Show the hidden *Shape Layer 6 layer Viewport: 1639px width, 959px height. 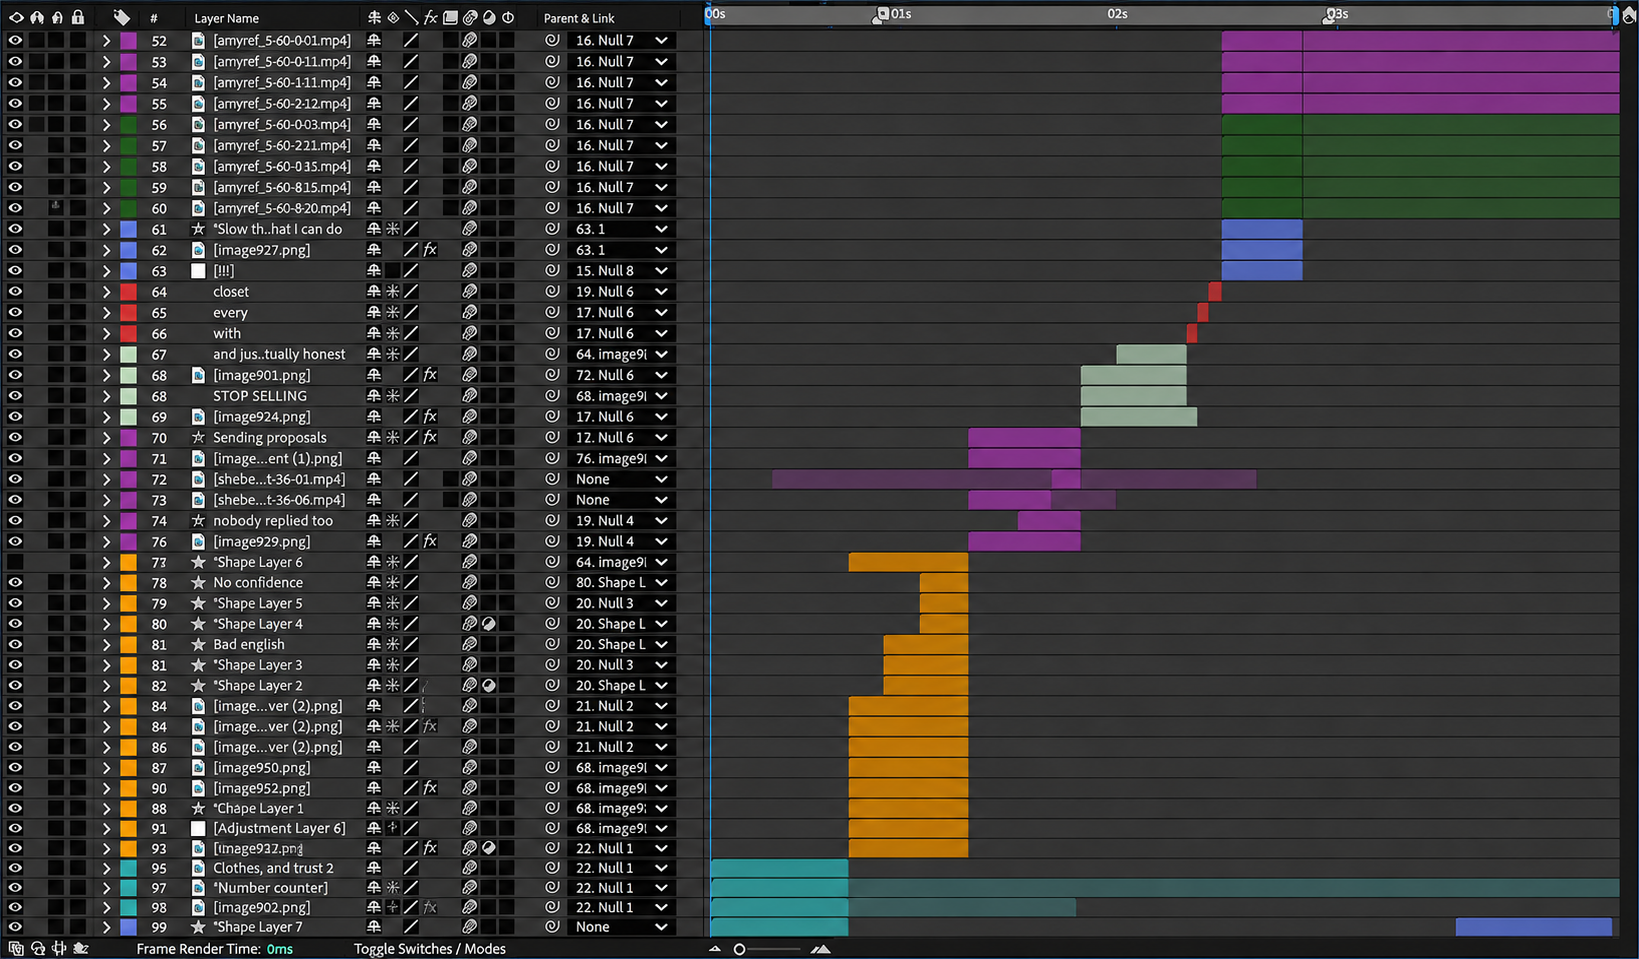coord(15,562)
